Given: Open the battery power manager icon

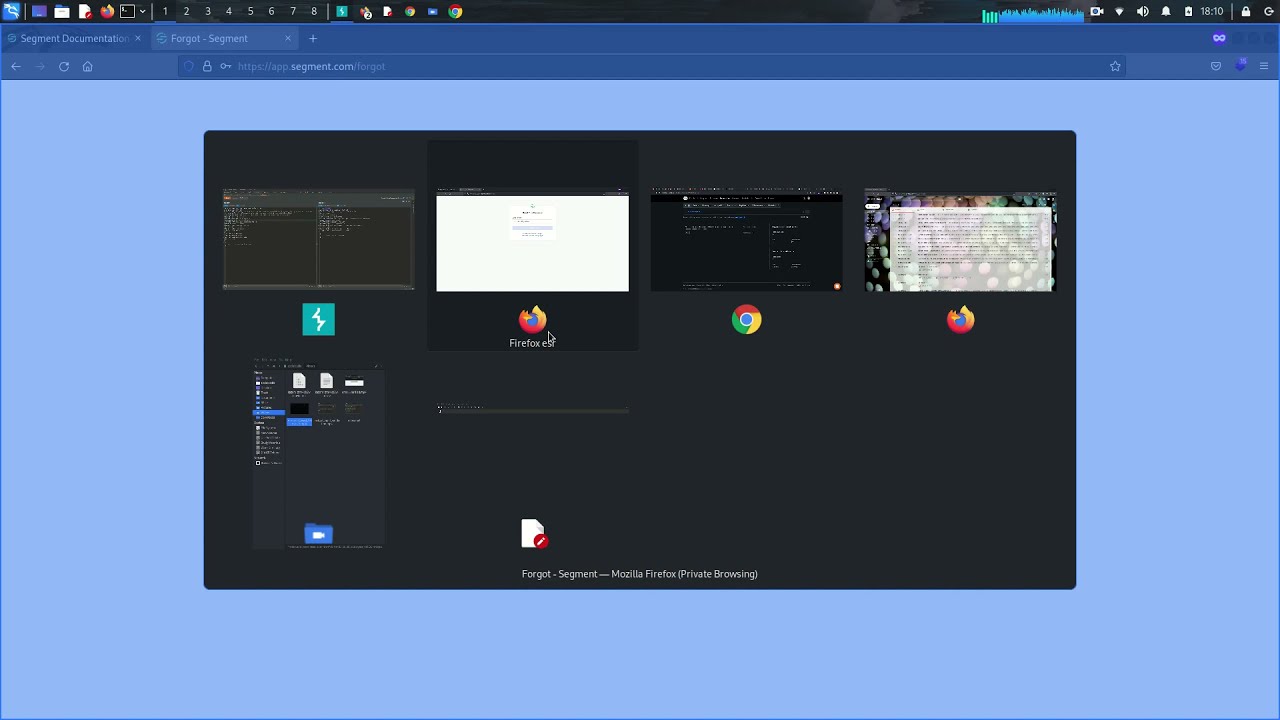Looking at the screenshot, I should coord(1188,12).
